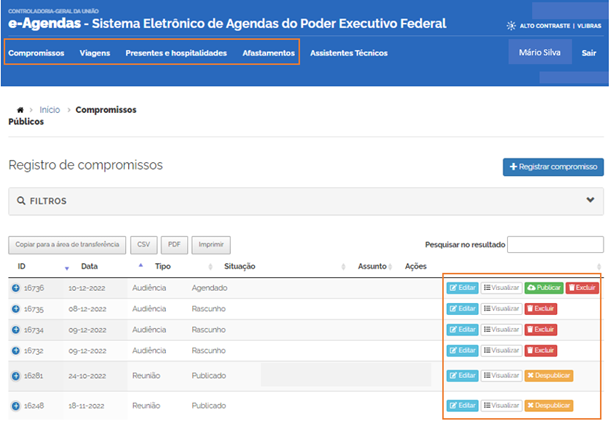614x427 pixels.
Task: Expand row 16281 plus icon
Action: click(16, 376)
